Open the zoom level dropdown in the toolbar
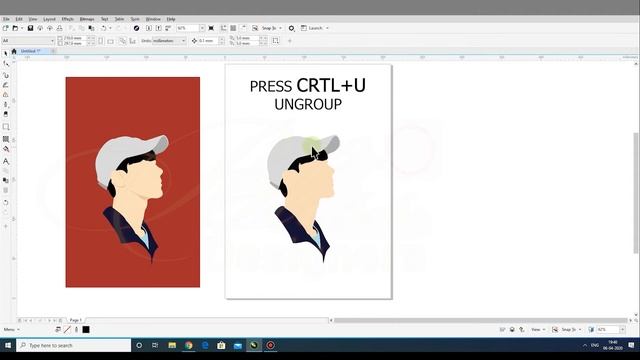 click(x=202, y=28)
